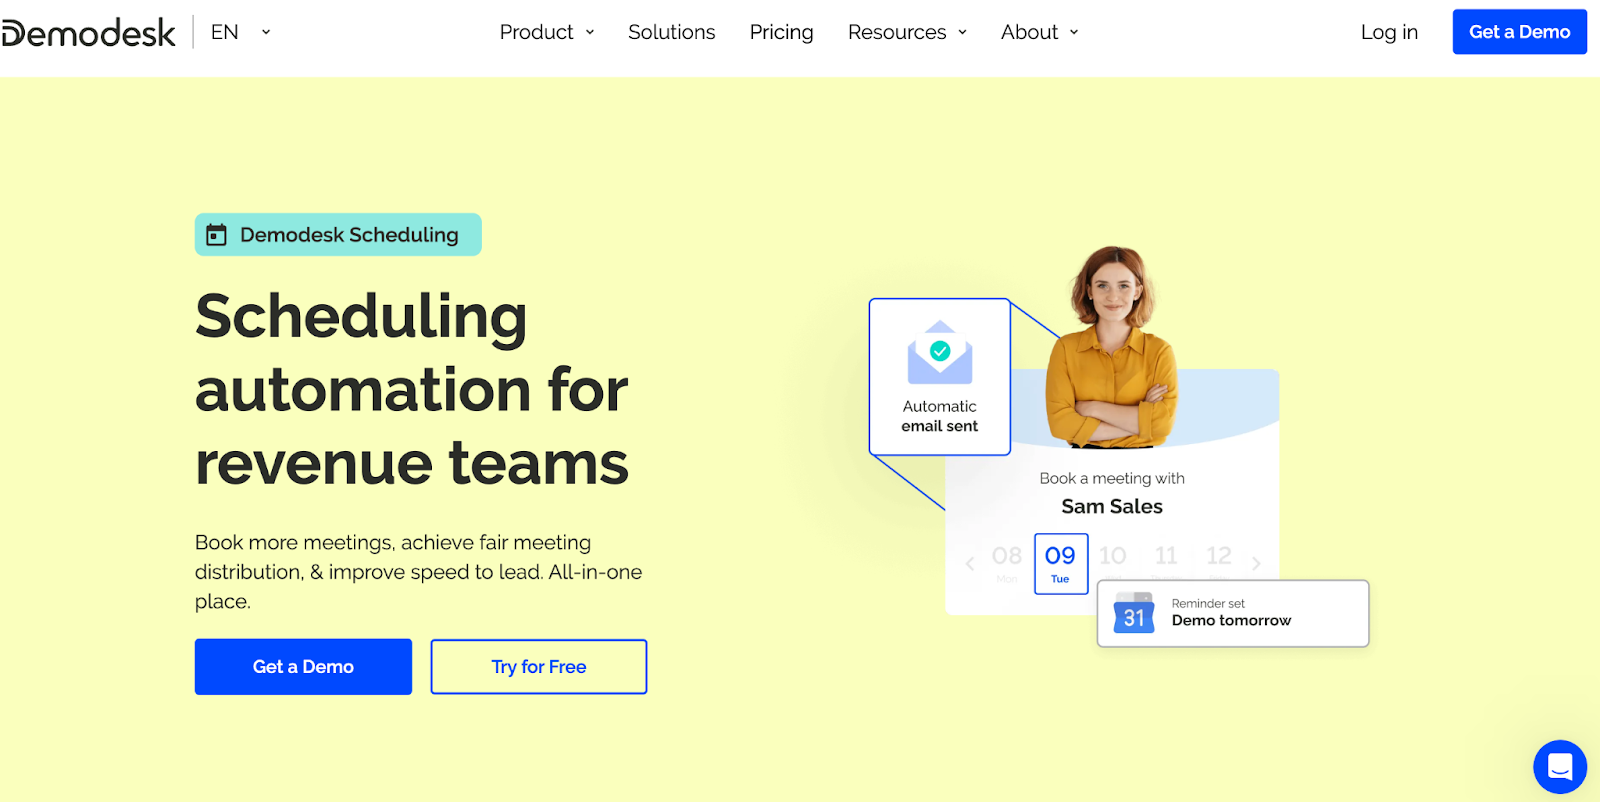Select date 11 in the calendar
Image resolution: width=1600 pixels, height=802 pixels.
[1166, 556]
